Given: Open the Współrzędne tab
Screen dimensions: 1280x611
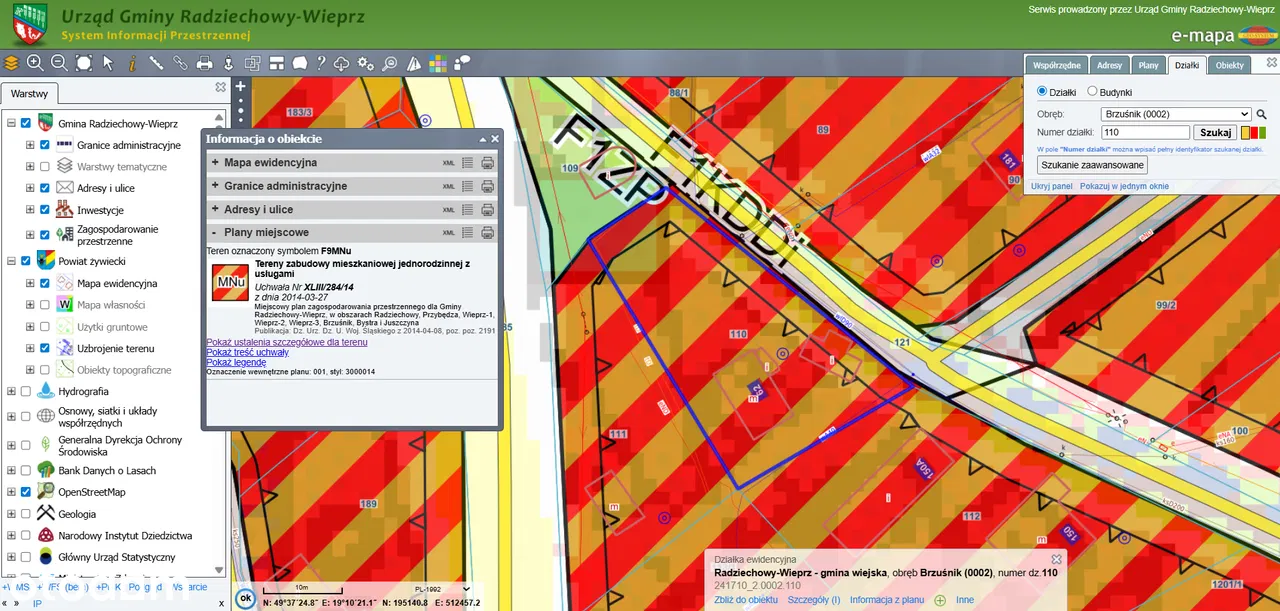Looking at the screenshot, I should click(x=1056, y=65).
